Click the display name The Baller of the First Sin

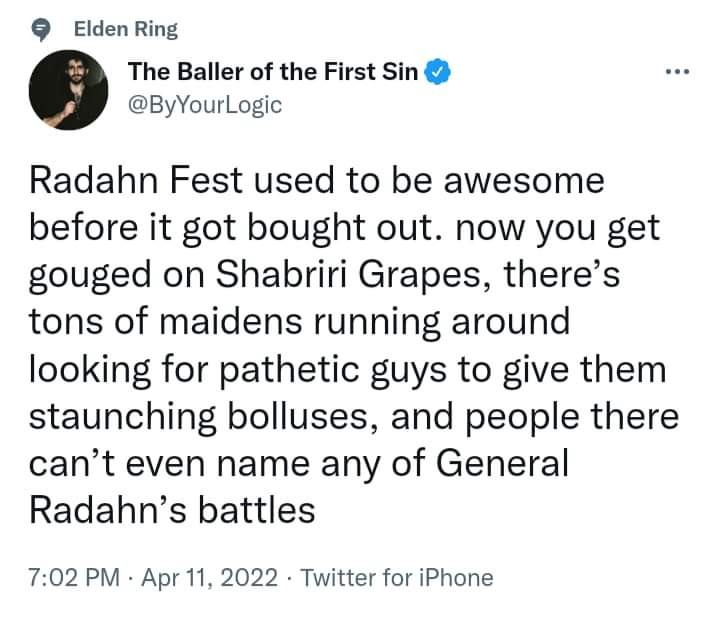(x=273, y=72)
